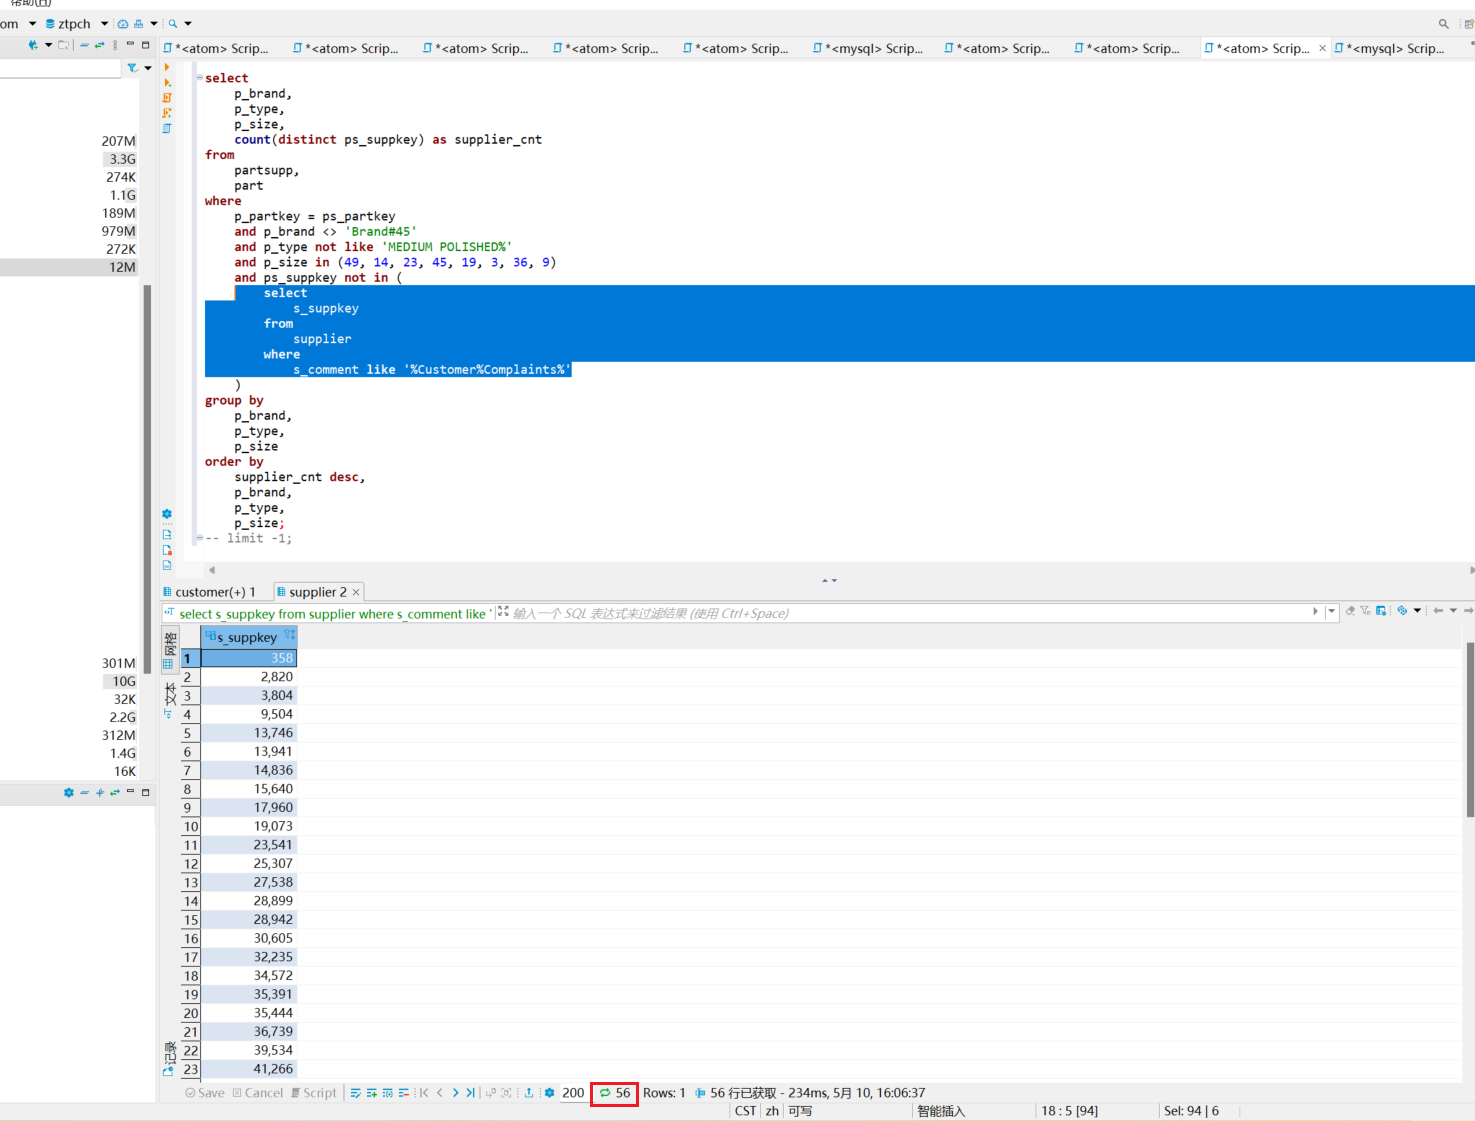The width and height of the screenshot is (1475, 1121).
Task: Click the global search icon at top right
Action: (x=1443, y=23)
